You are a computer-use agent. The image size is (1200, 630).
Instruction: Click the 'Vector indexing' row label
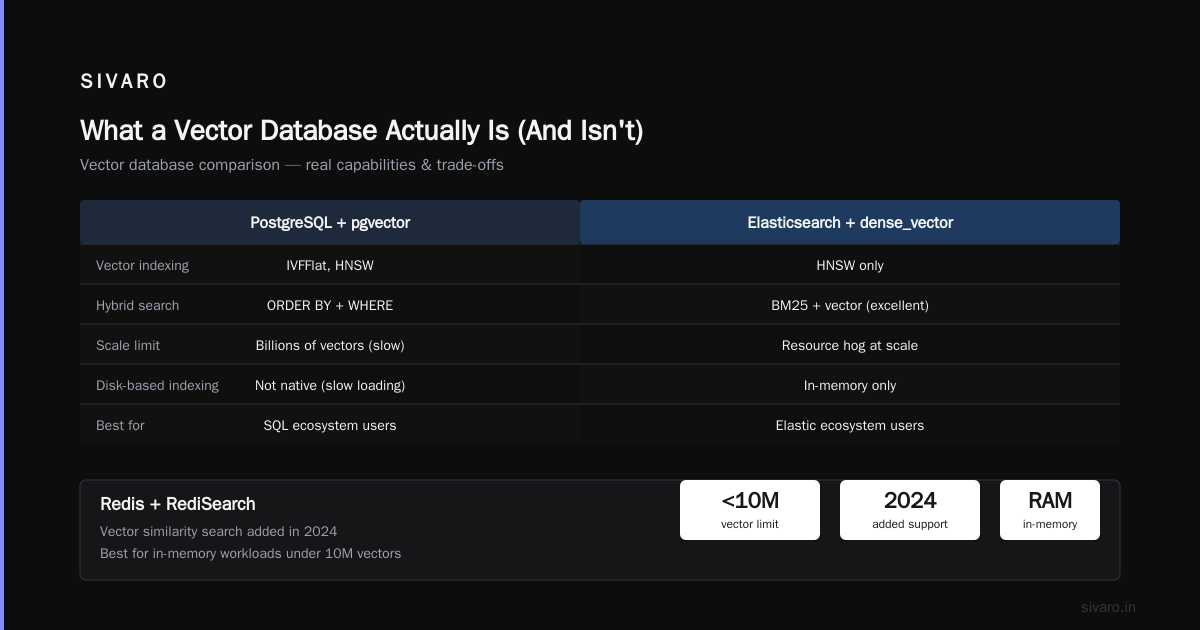(142, 265)
